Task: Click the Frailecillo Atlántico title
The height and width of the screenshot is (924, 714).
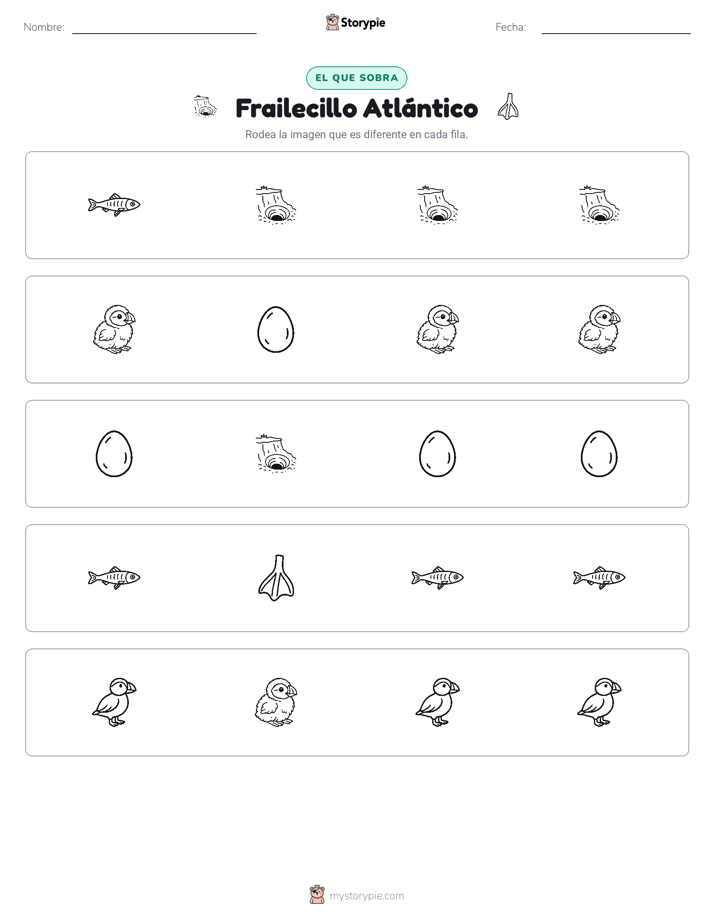Action: [356, 108]
